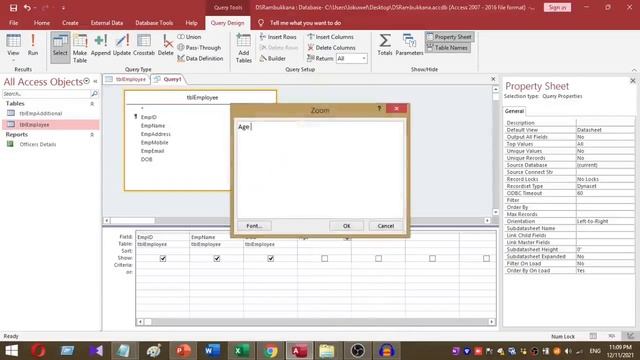Open query Parameters dialog
640x360 pixels.
(x=409, y=45)
